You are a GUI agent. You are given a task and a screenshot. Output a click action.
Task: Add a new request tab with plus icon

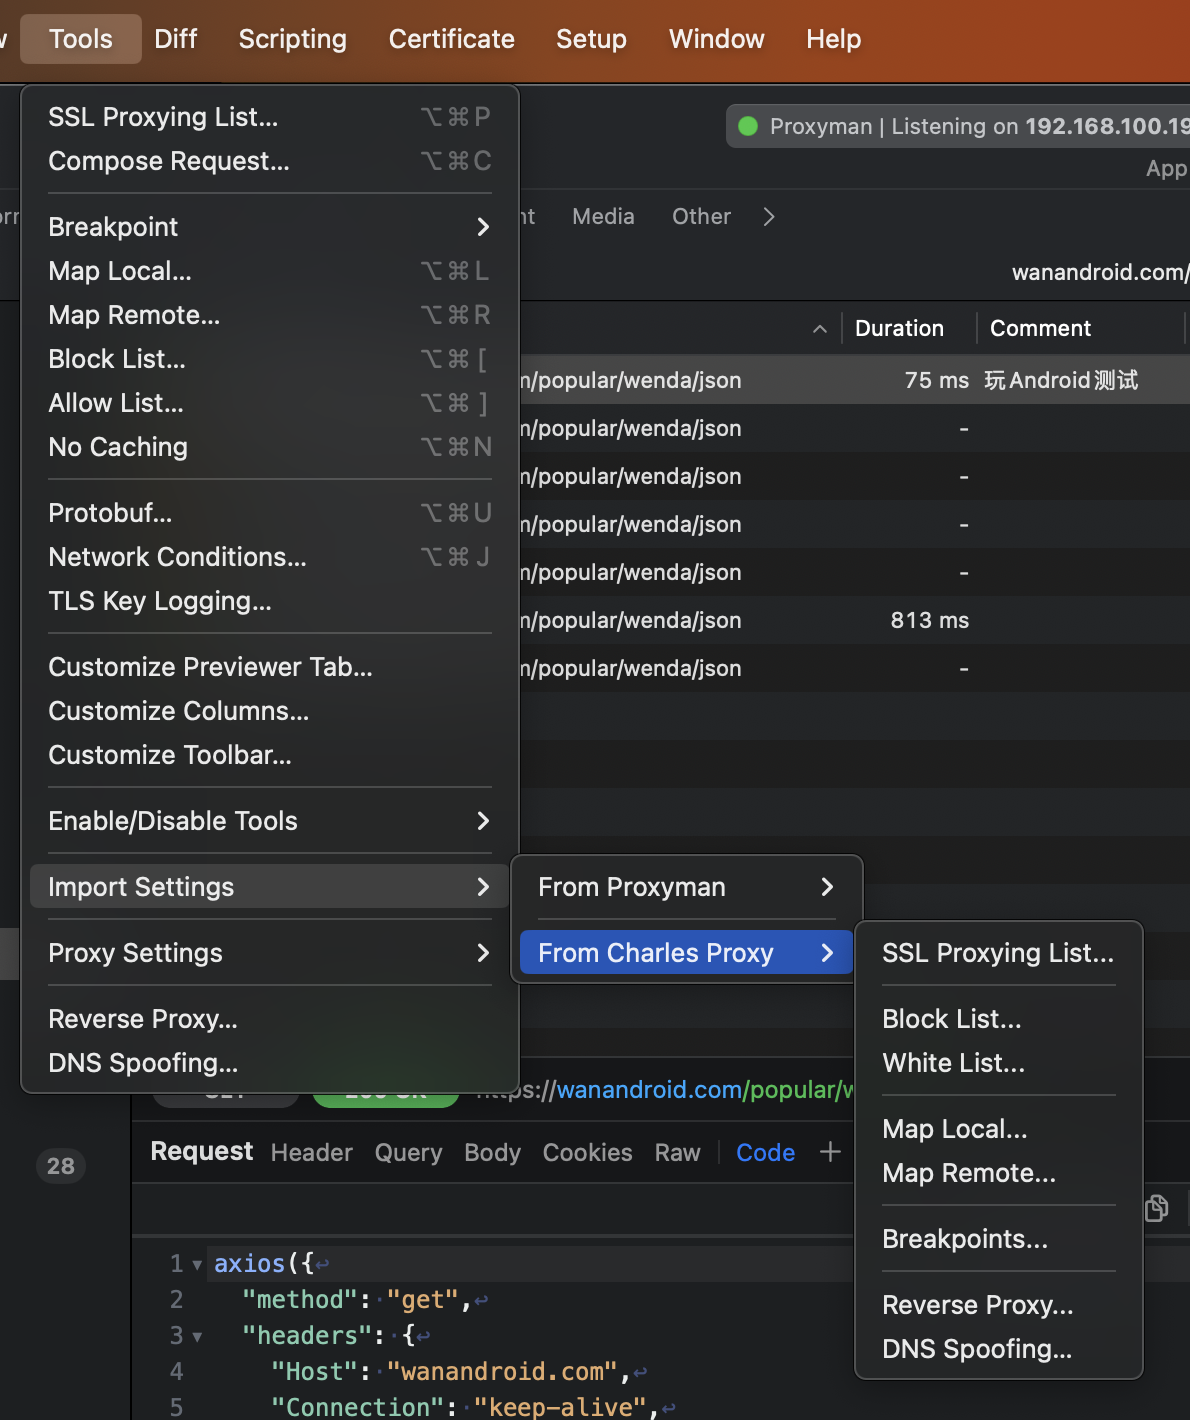pyautogui.click(x=830, y=1152)
